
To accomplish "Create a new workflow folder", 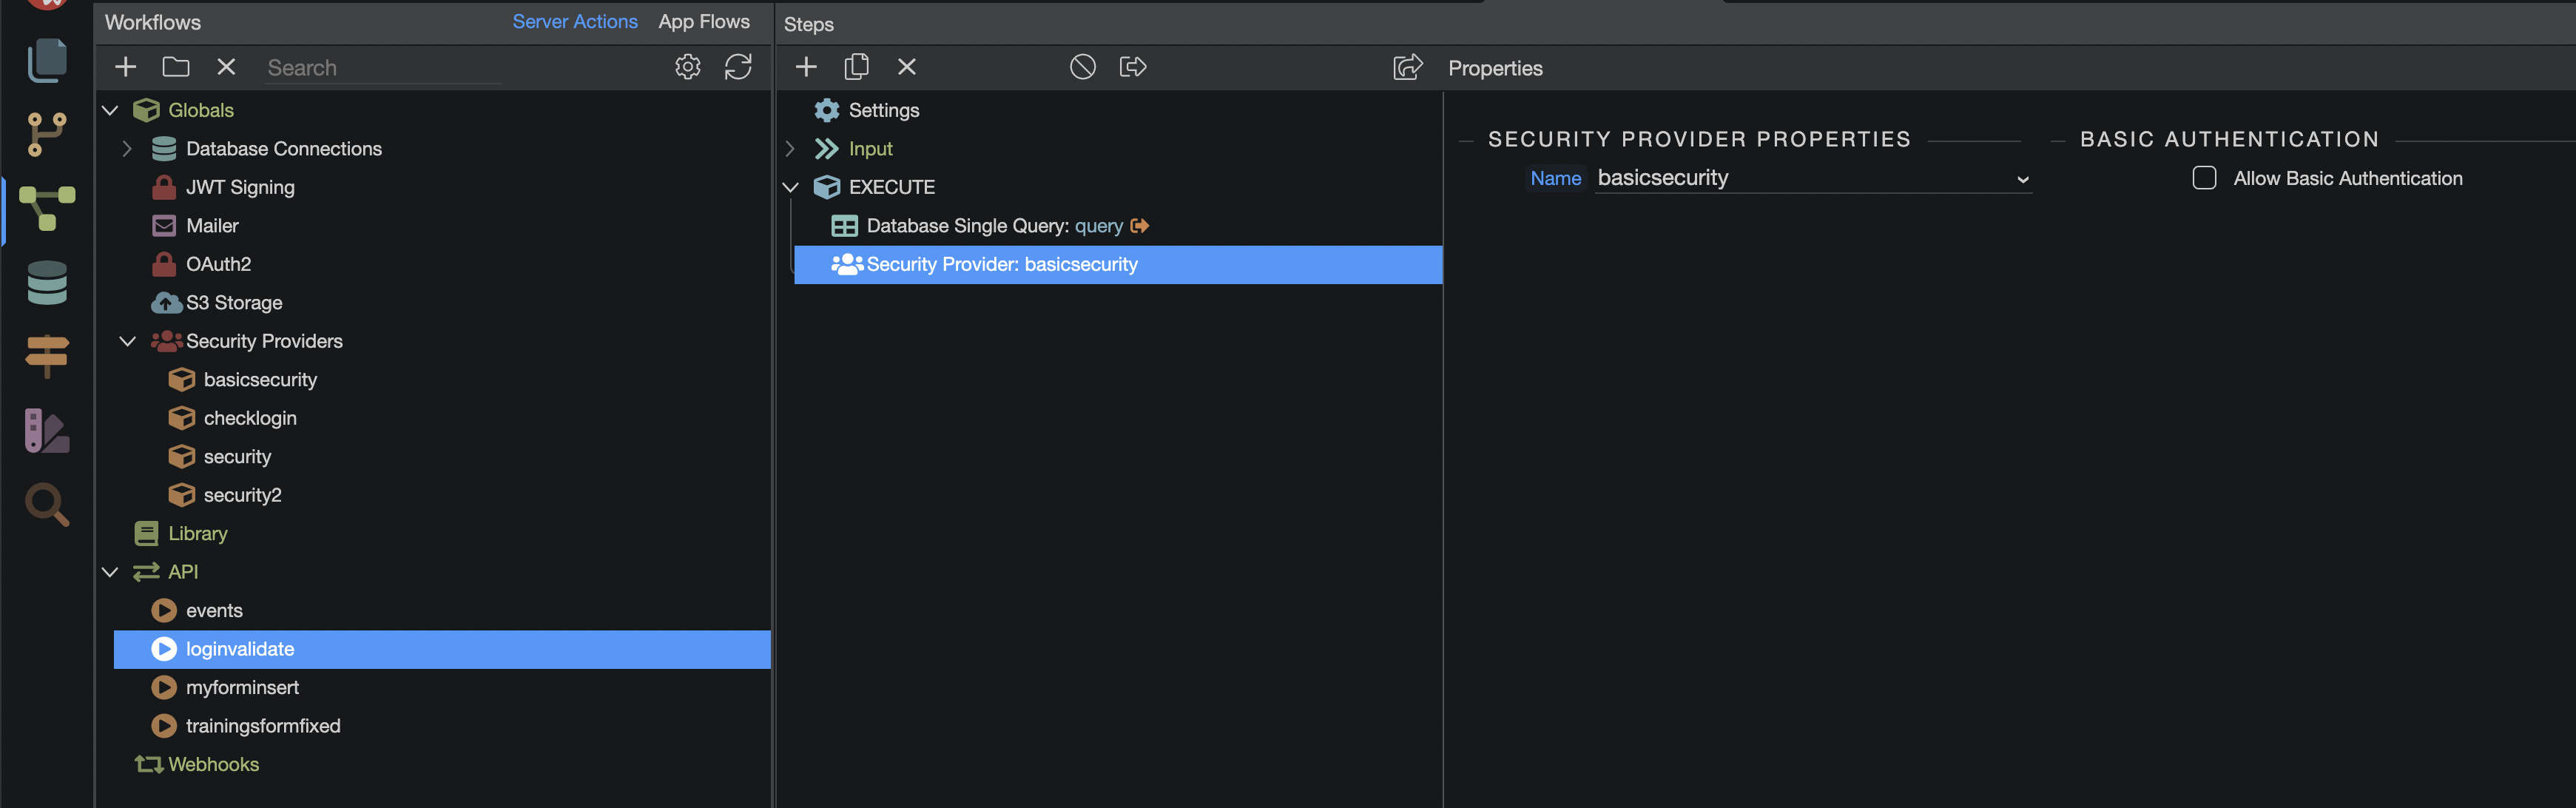I will (x=176, y=67).
